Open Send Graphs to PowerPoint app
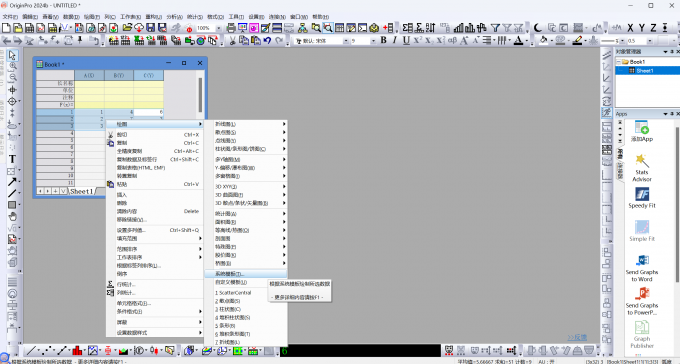Image resolution: width=680 pixels, height=364 pixels. [x=642, y=302]
